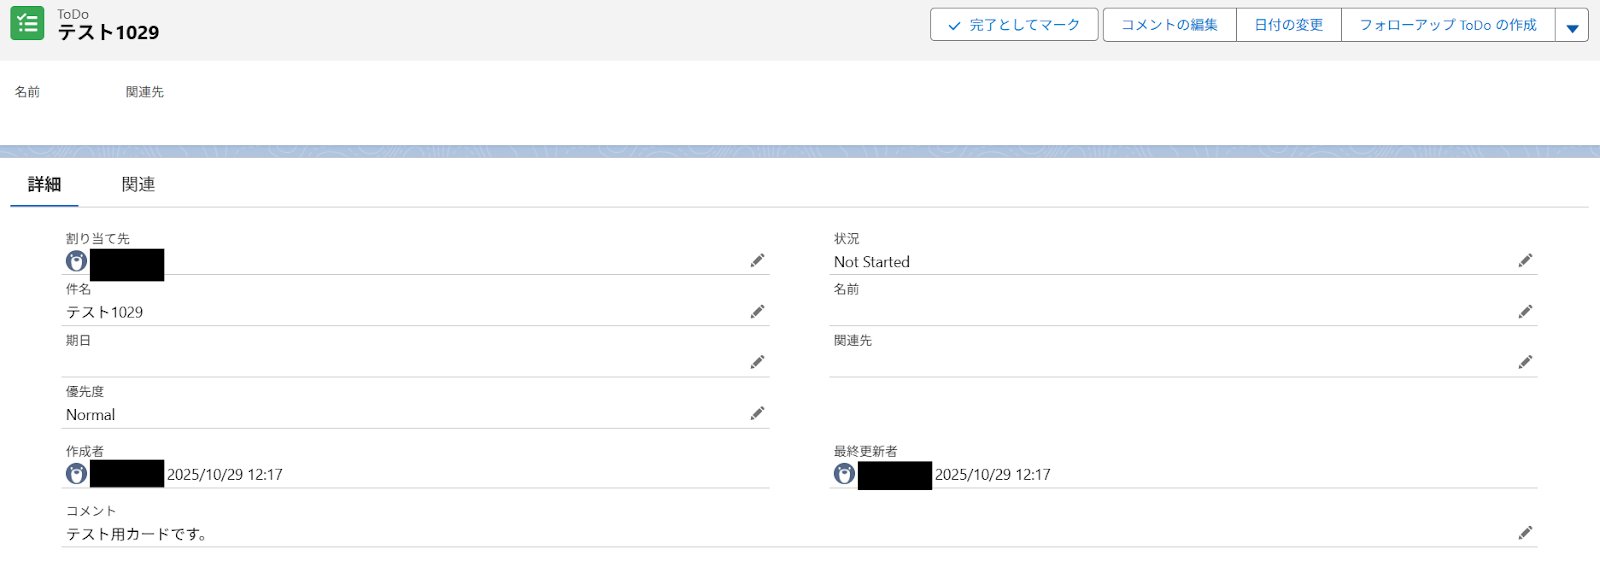
Task: Edit the コメント field pencil icon
Action: pyautogui.click(x=1525, y=533)
